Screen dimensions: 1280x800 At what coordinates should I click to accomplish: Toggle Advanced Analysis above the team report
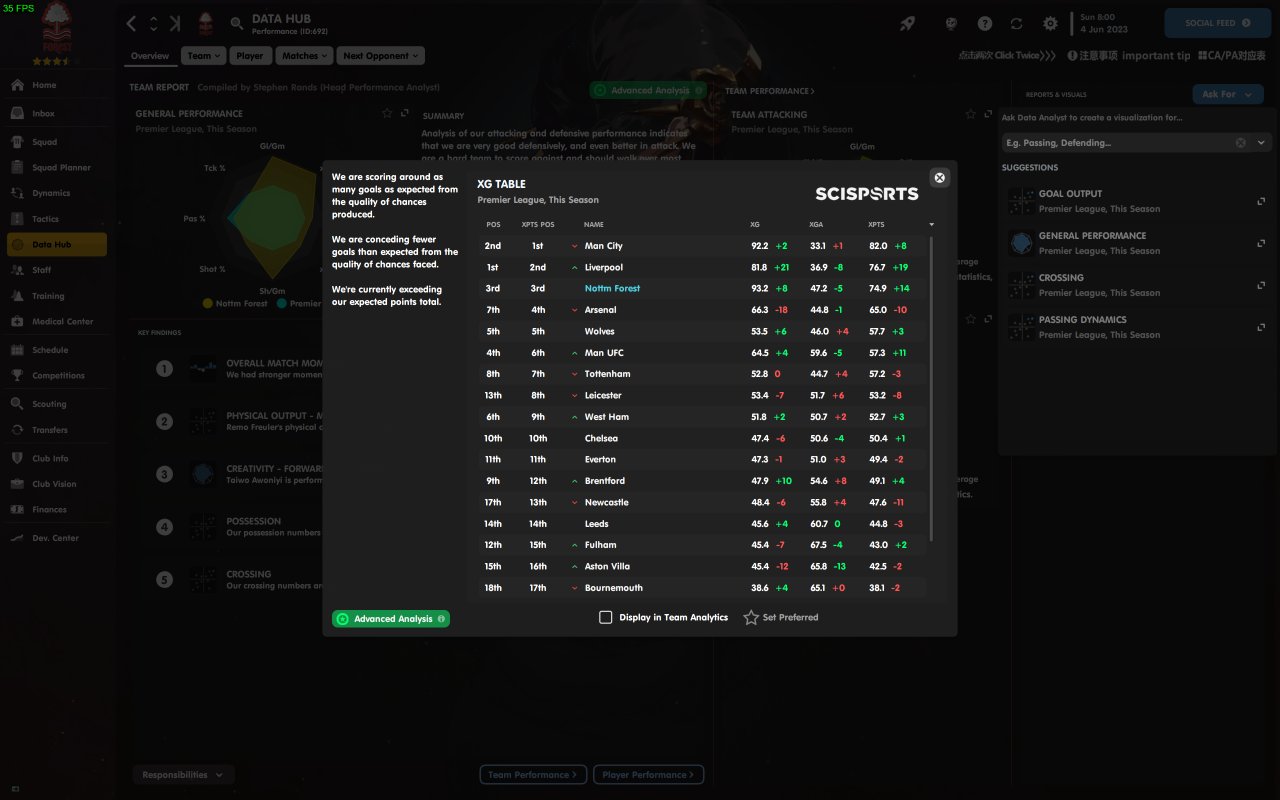click(x=649, y=91)
